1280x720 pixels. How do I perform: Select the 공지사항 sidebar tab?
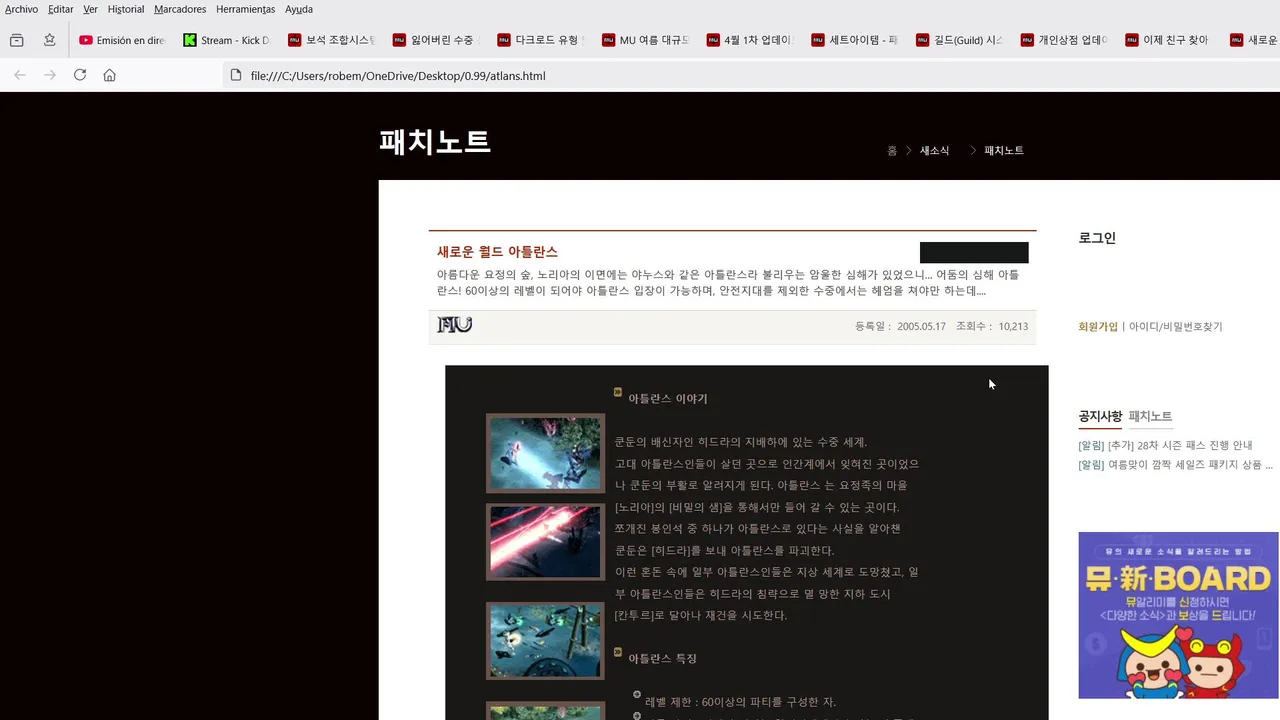(x=1100, y=416)
